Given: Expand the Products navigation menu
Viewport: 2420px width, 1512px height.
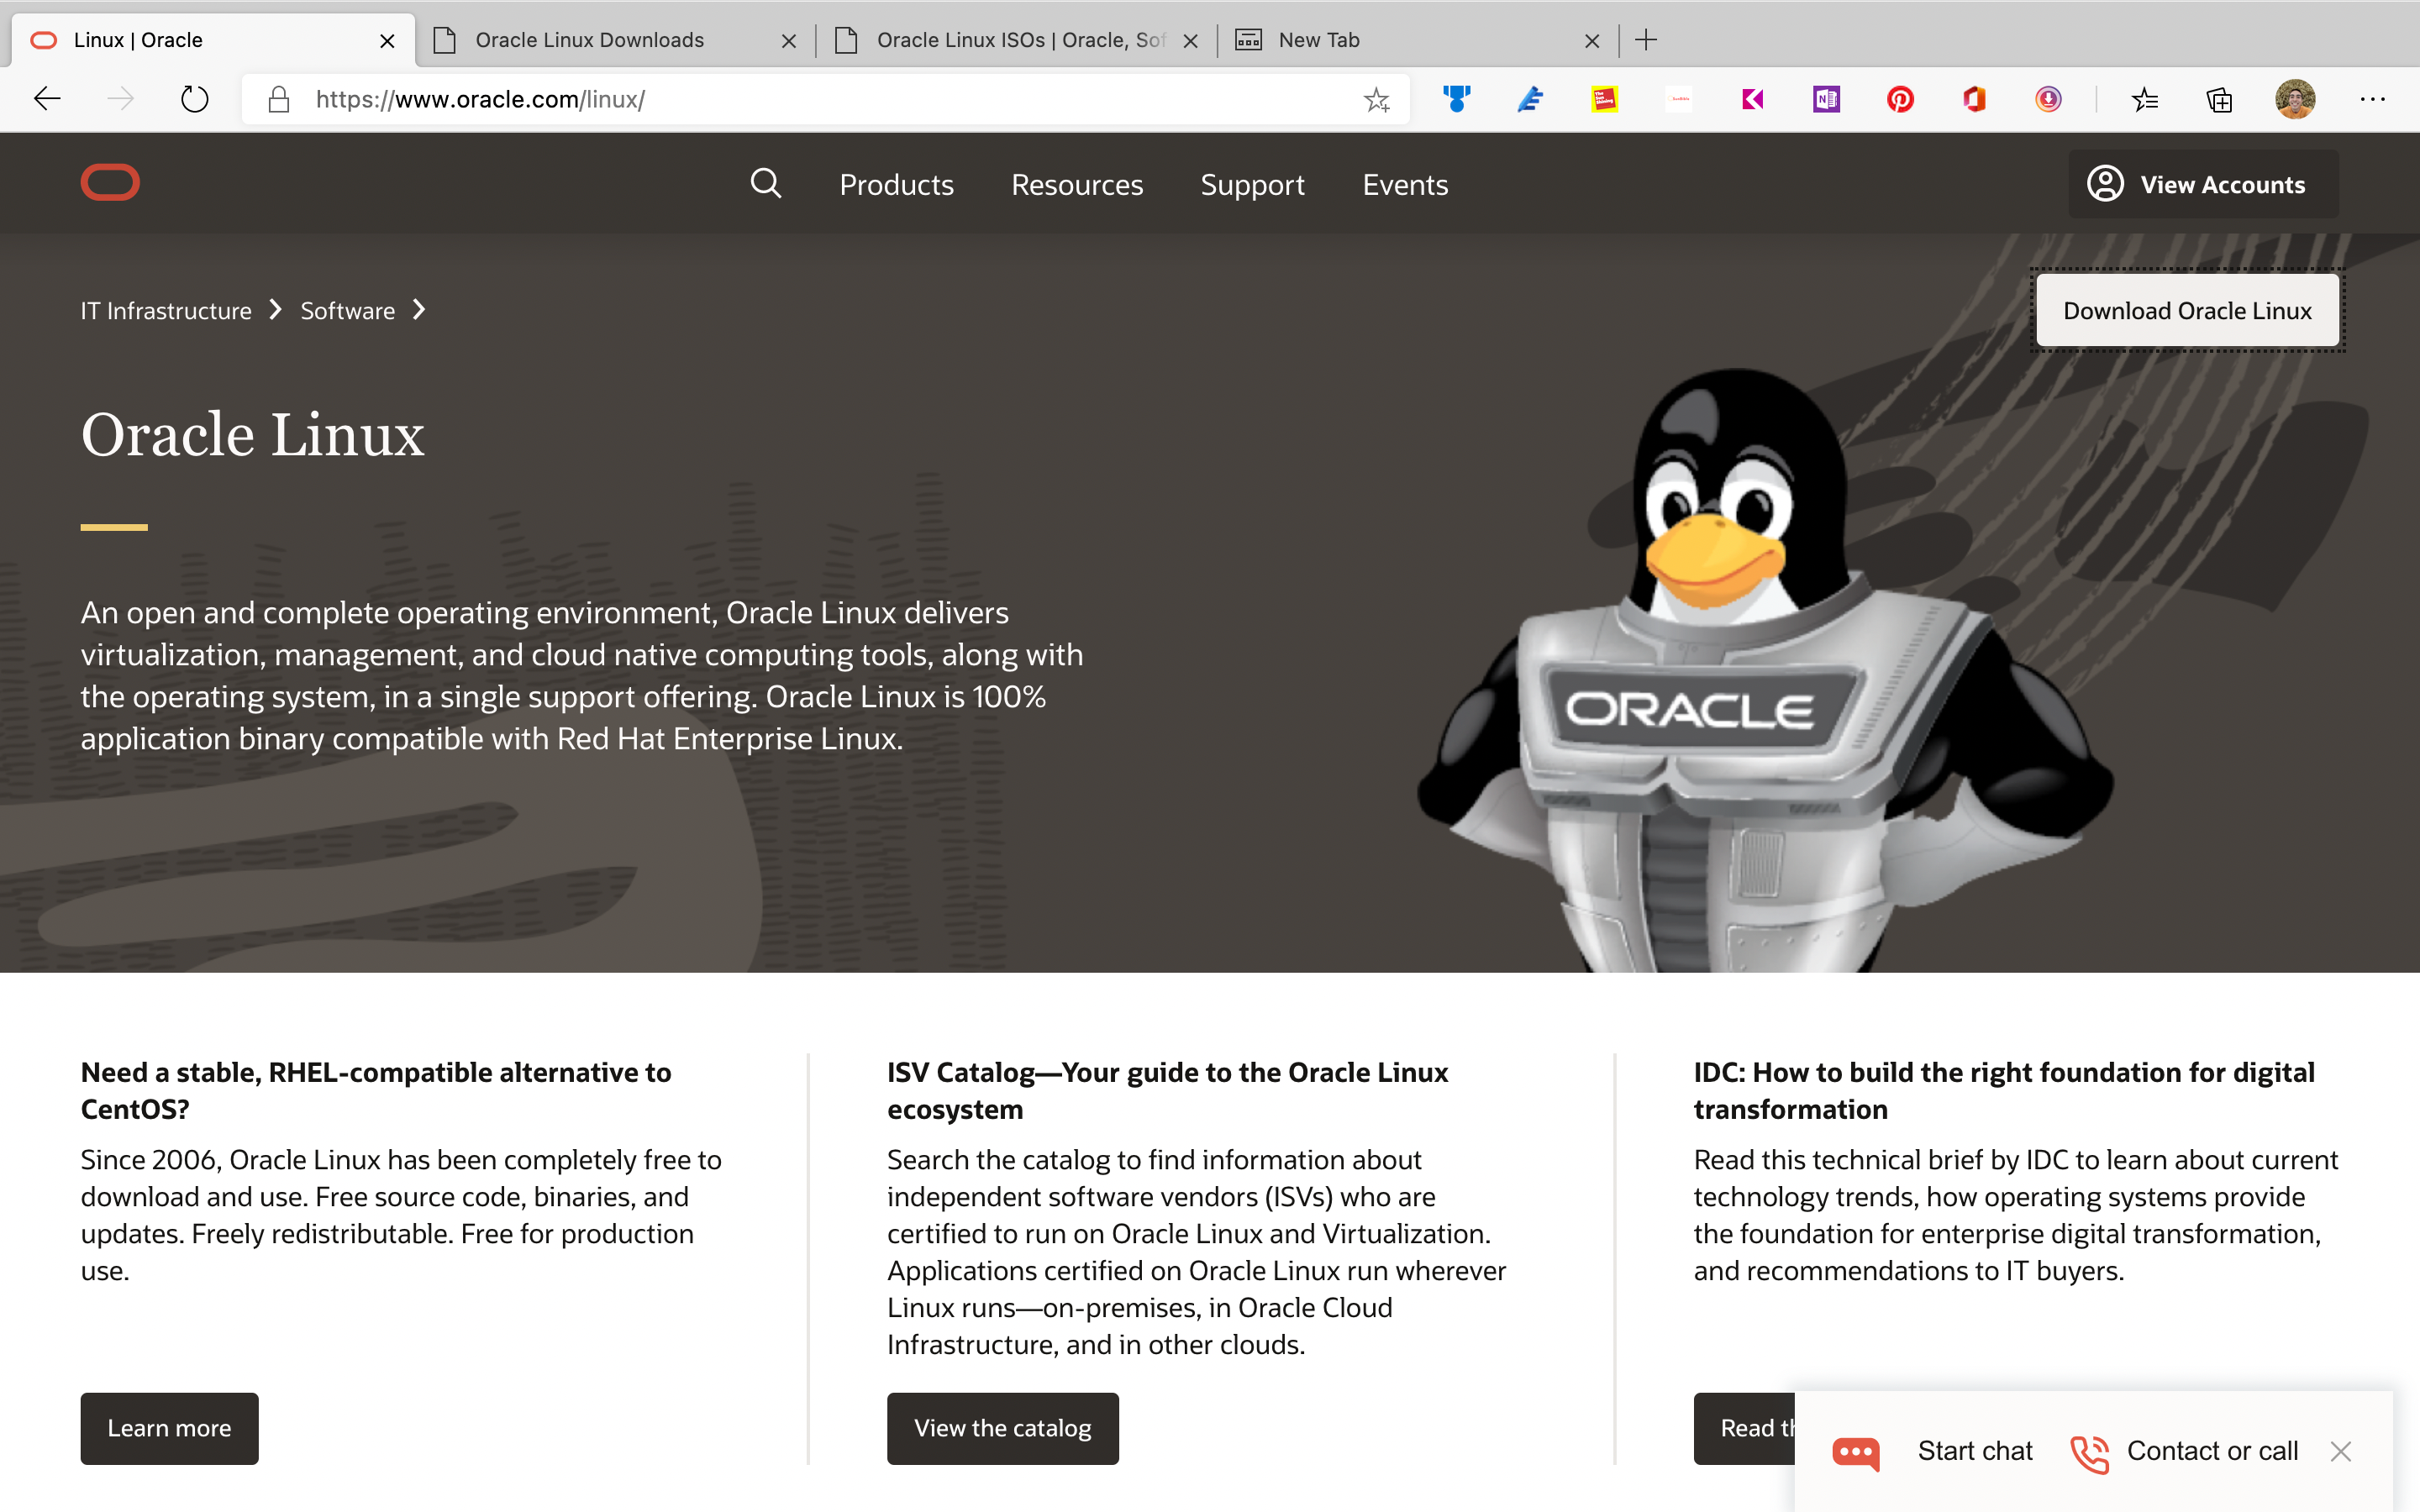Looking at the screenshot, I should click(896, 185).
